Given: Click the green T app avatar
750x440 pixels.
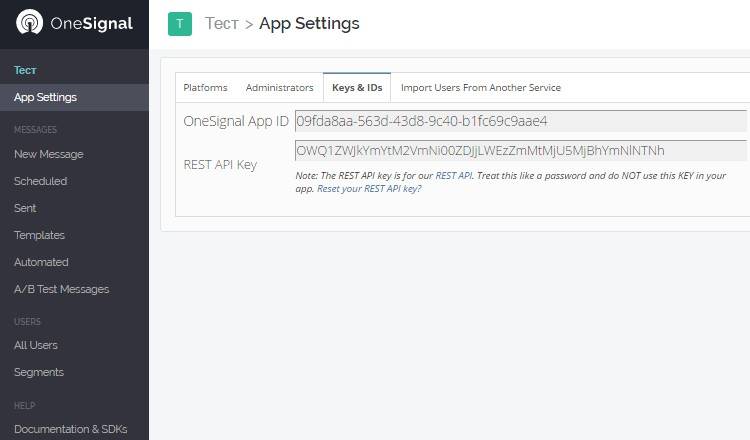Looking at the screenshot, I should click(180, 24).
